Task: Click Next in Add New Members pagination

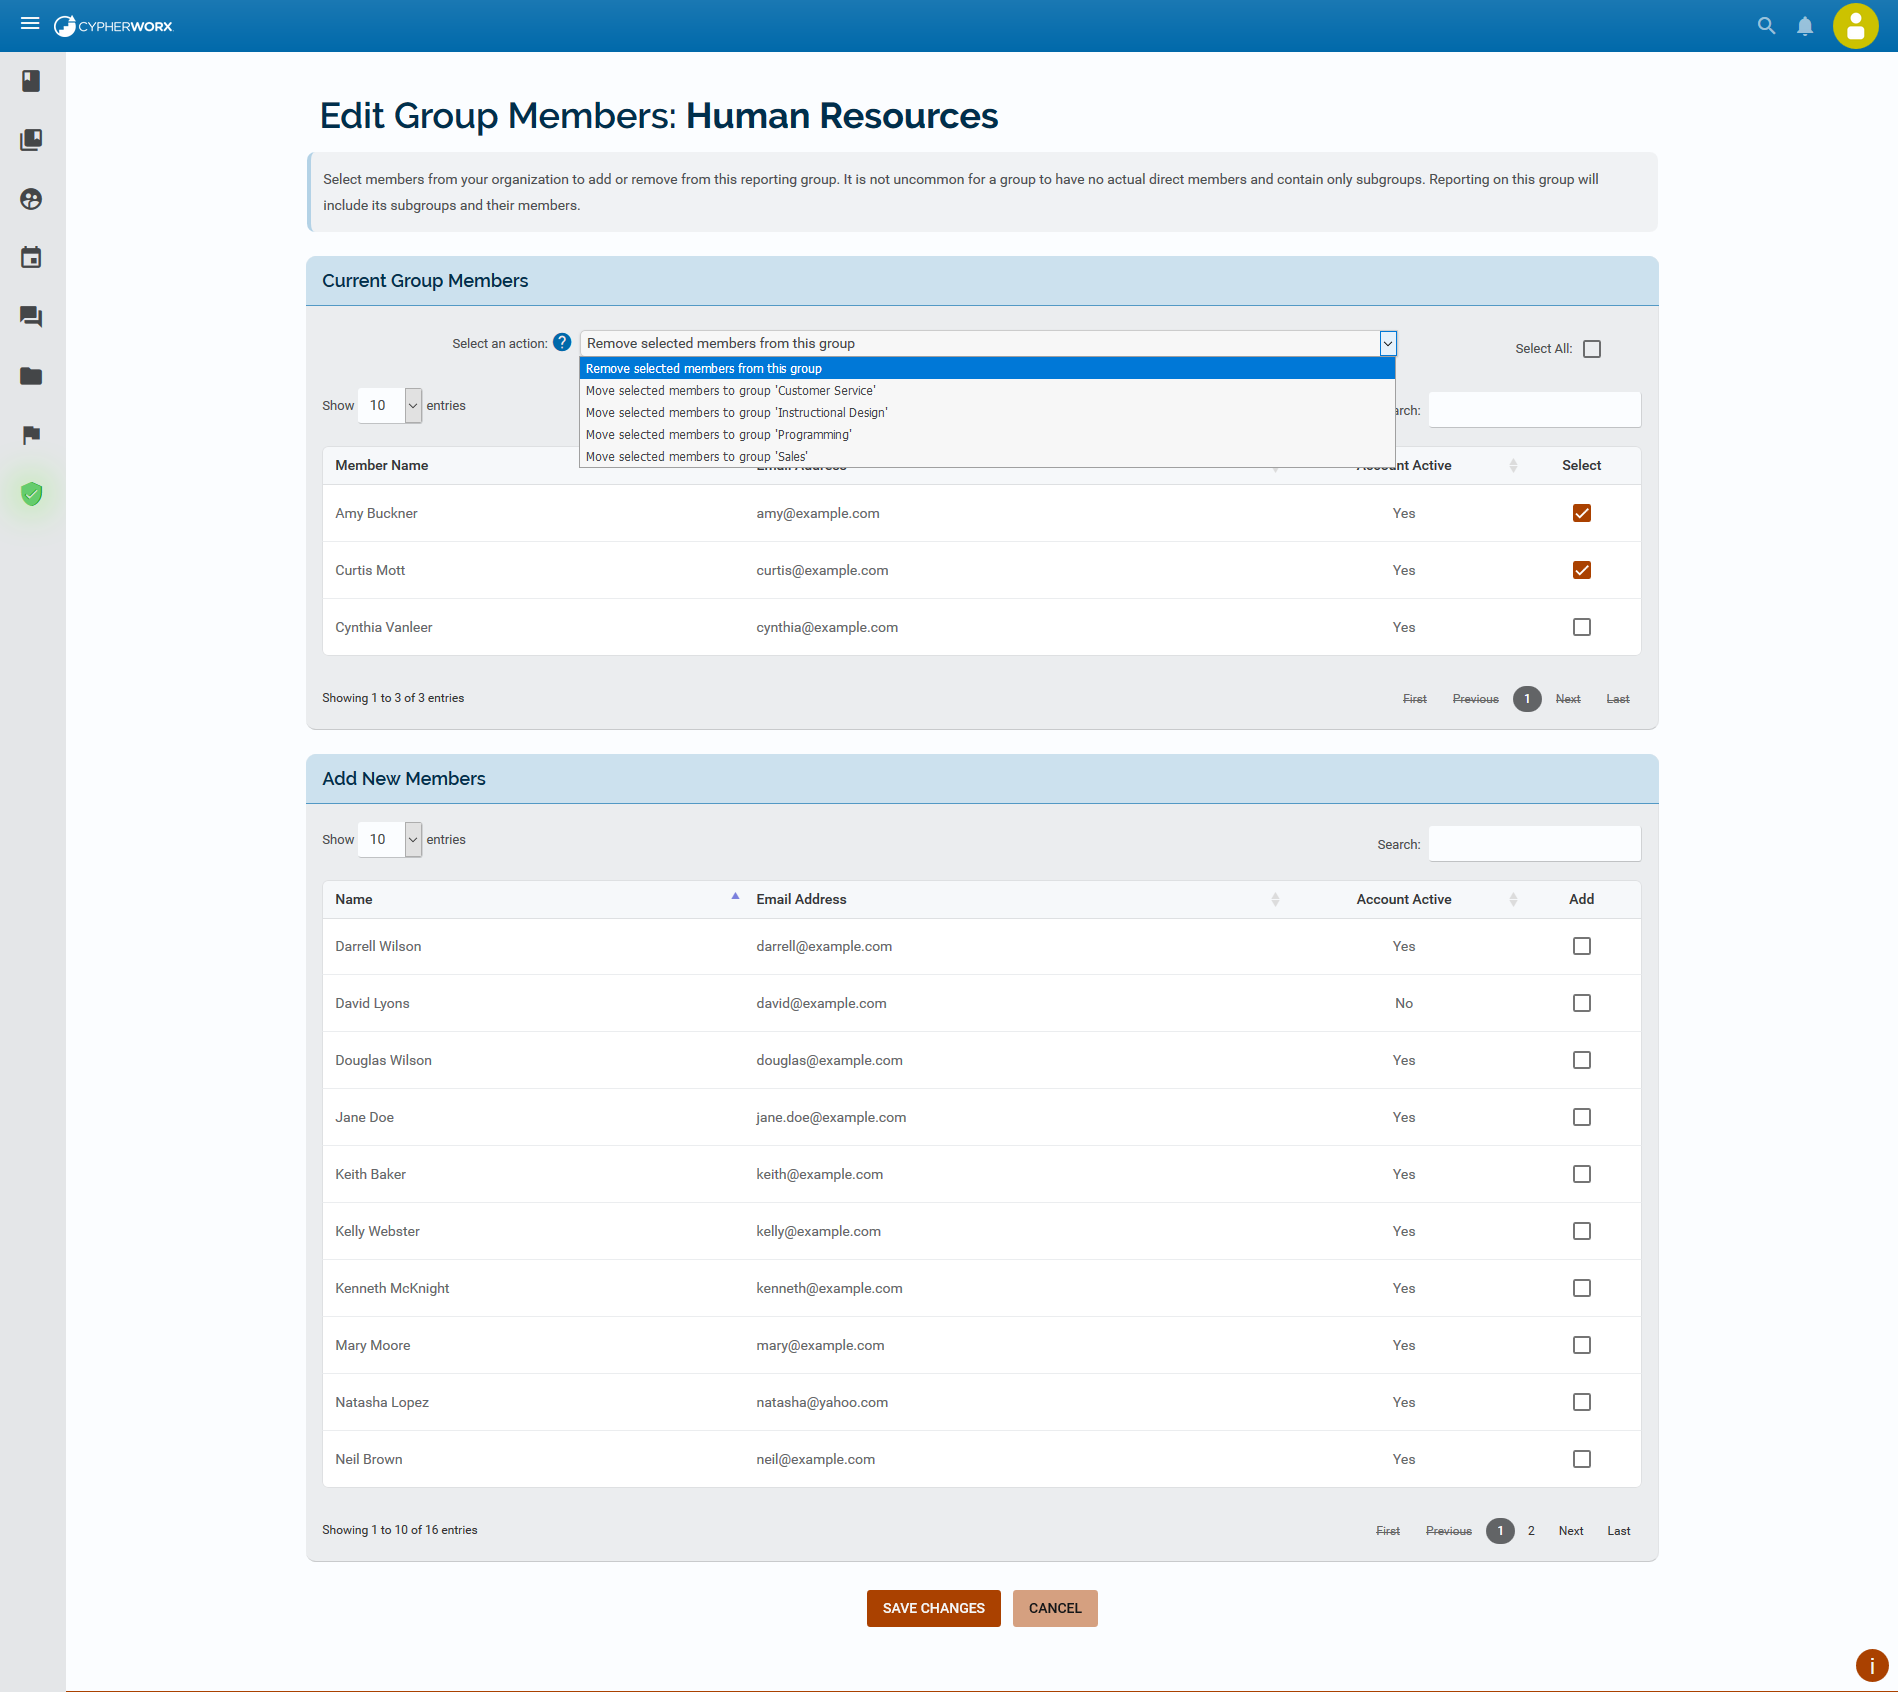Action: pos(1571,1531)
